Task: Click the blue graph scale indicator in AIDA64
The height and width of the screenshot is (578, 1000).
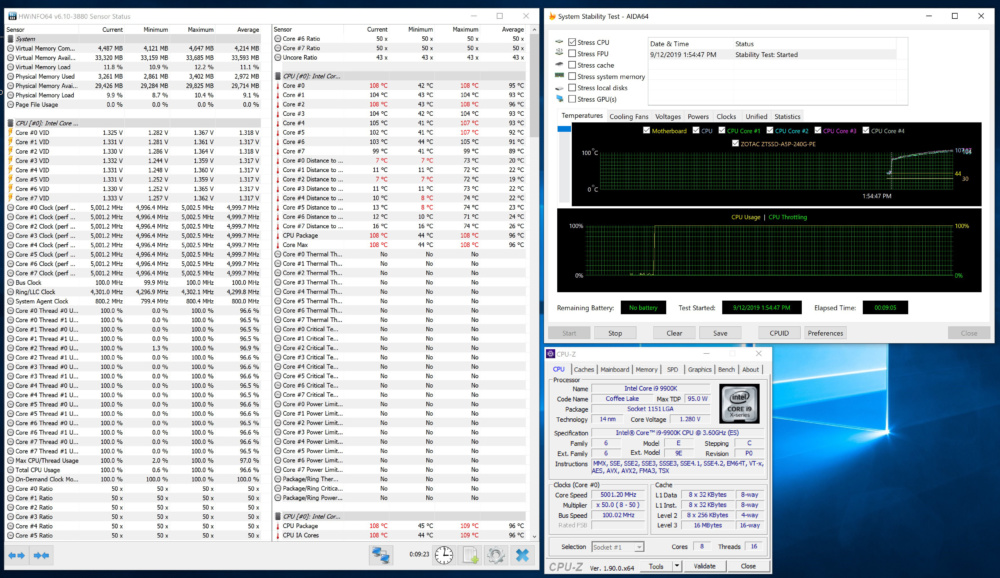Action: [x=564, y=129]
